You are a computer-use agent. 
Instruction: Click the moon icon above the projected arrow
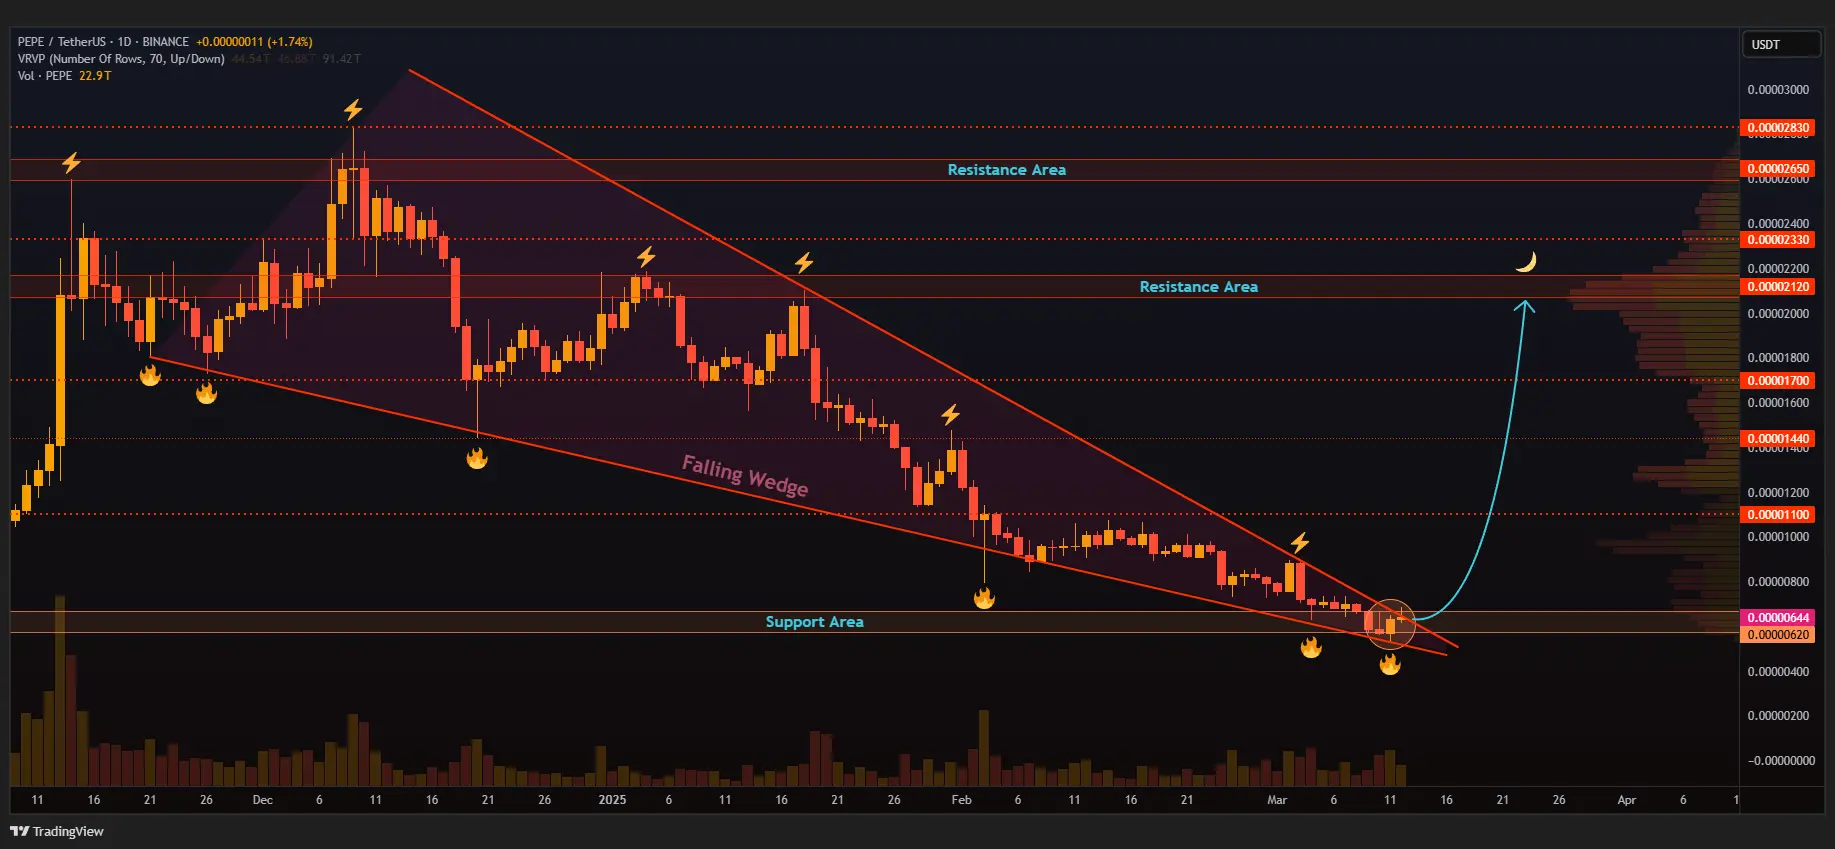click(1525, 262)
